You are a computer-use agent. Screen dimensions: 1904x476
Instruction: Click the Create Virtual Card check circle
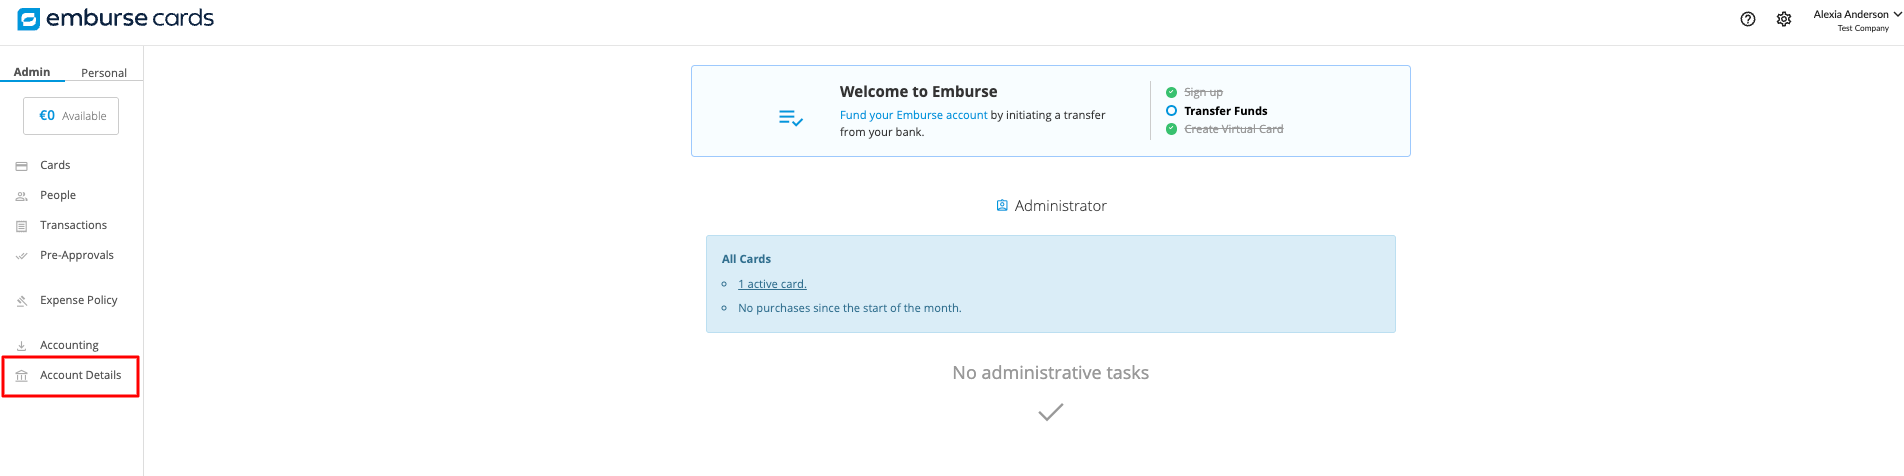(x=1171, y=129)
